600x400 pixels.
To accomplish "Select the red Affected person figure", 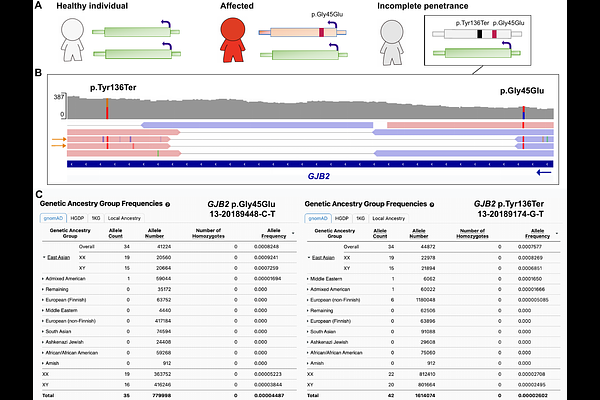I will pyautogui.click(x=233, y=41).
